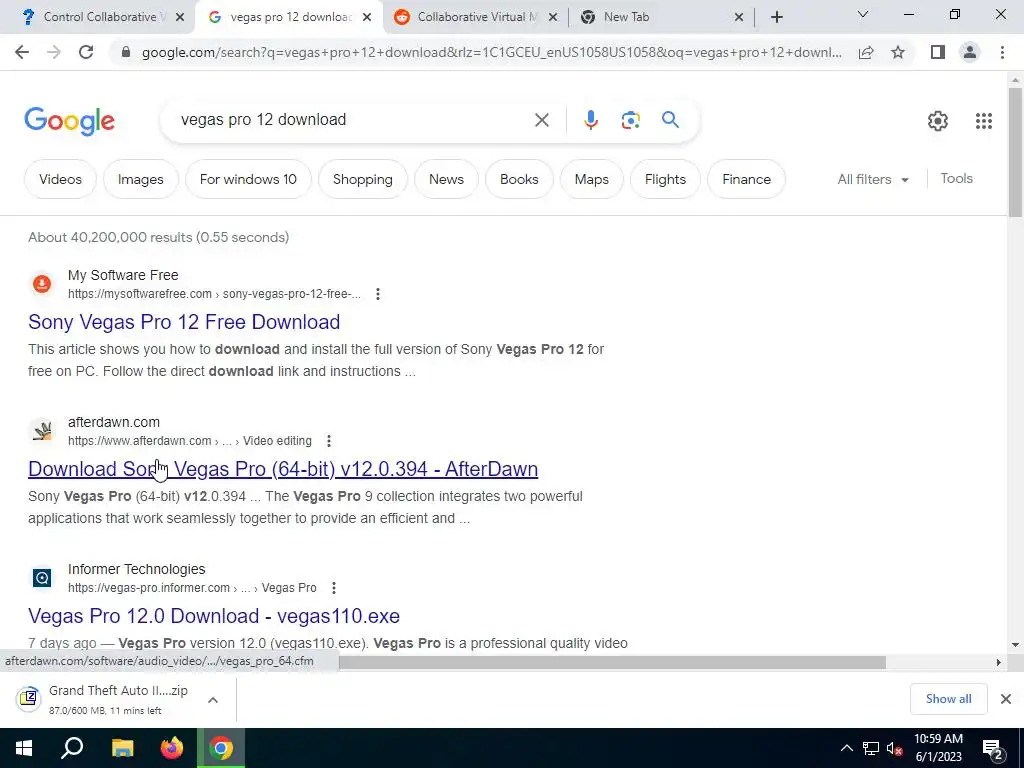Close the downloads bar
Image resolution: width=1024 pixels, height=768 pixels.
point(1006,699)
